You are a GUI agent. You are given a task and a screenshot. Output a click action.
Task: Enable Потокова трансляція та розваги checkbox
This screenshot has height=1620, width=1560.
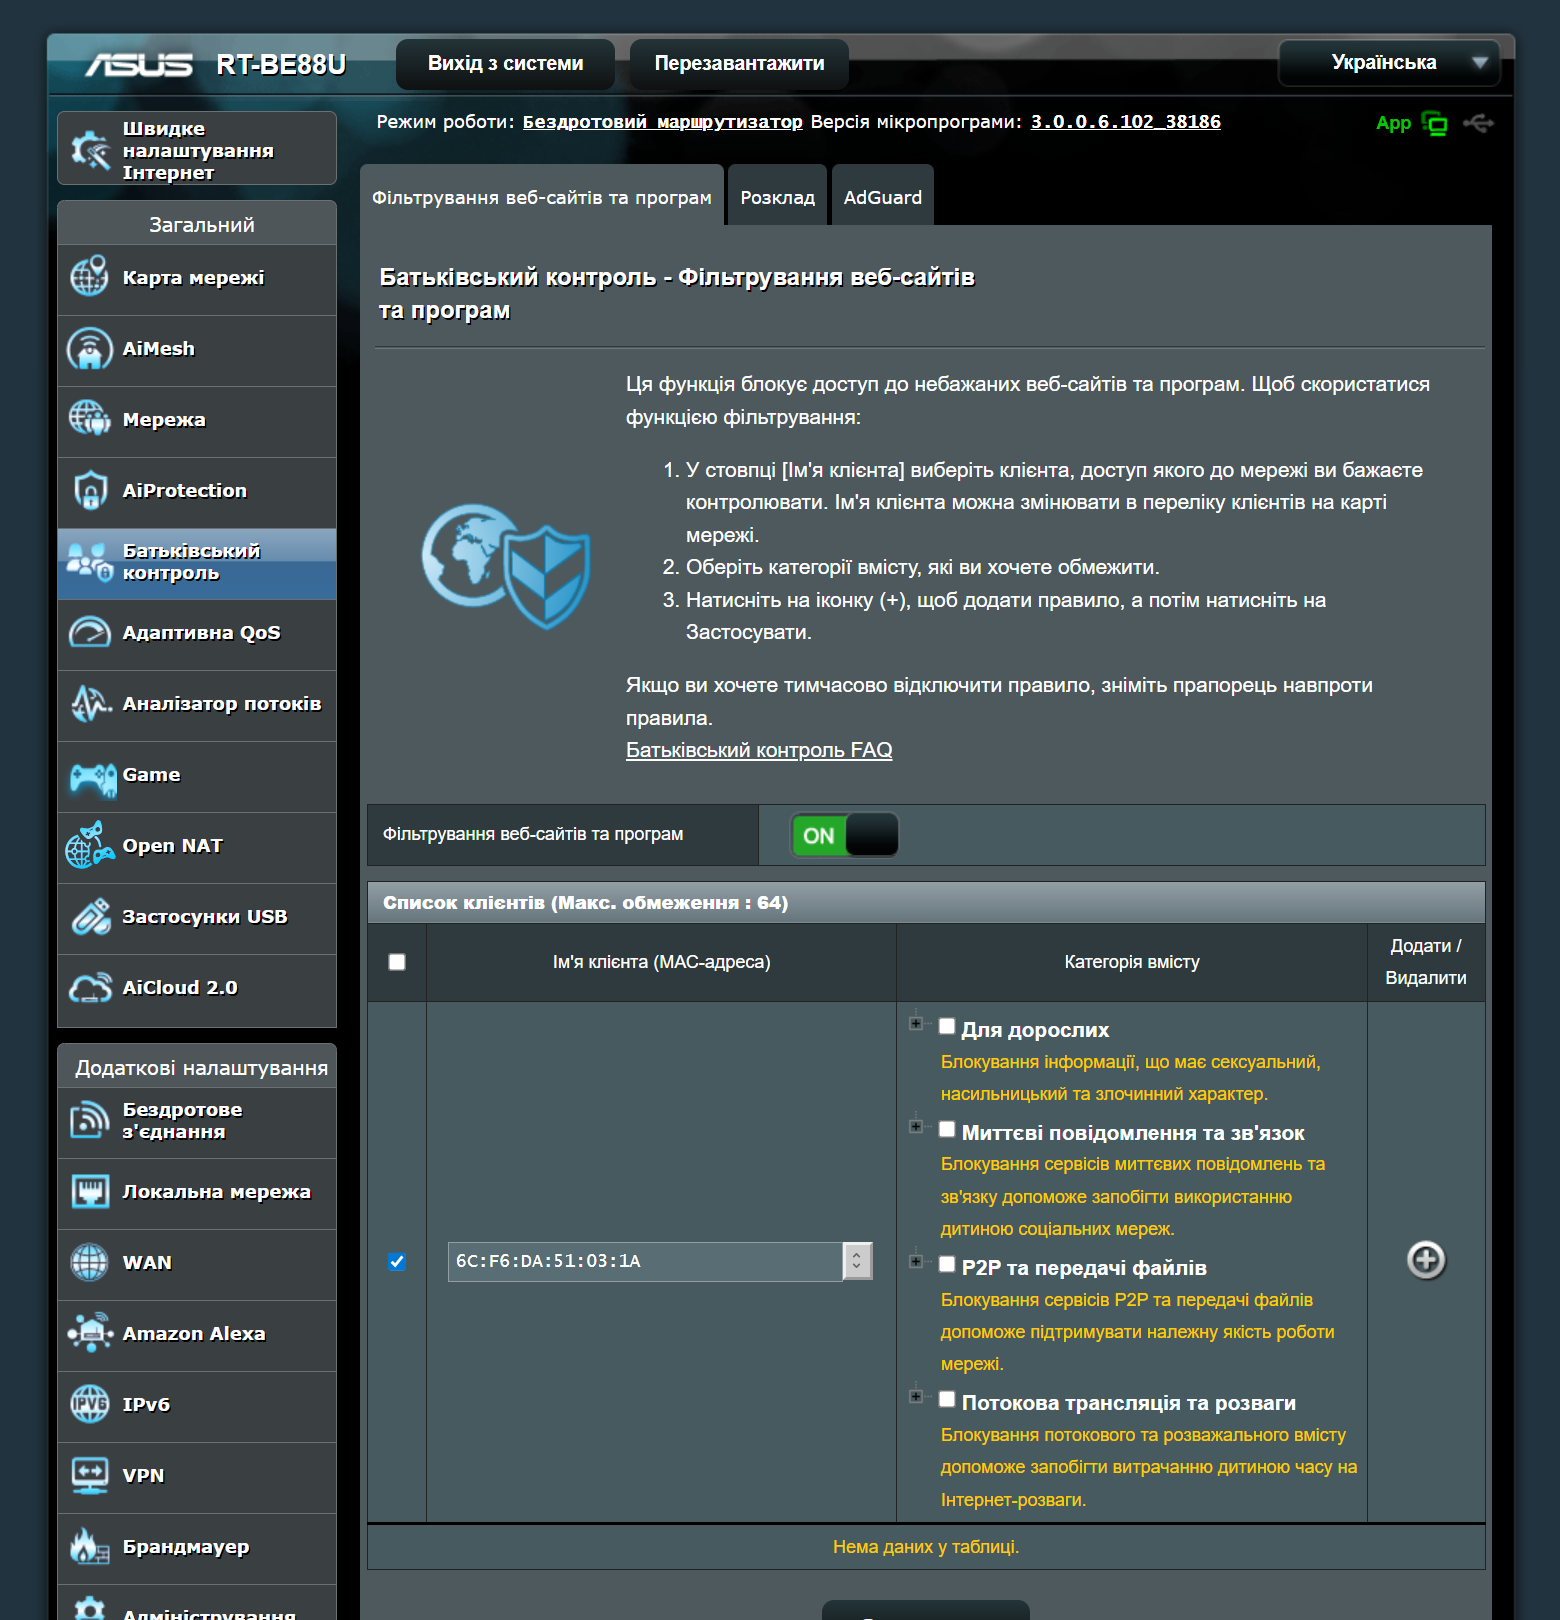[947, 1399]
